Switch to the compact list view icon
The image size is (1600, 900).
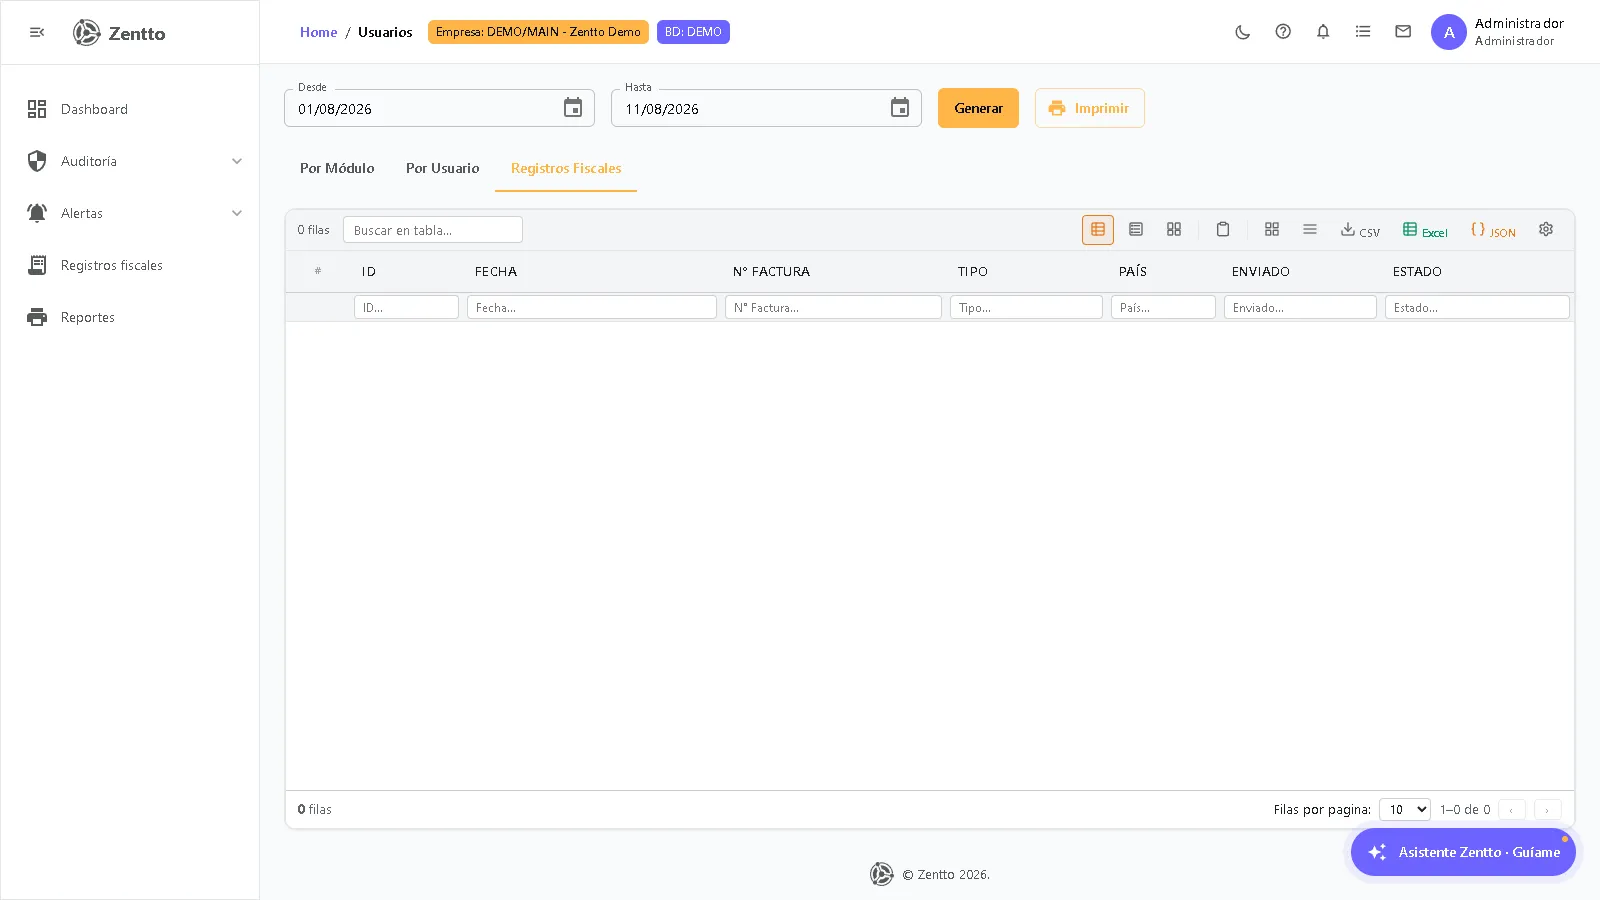click(1136, 229)
